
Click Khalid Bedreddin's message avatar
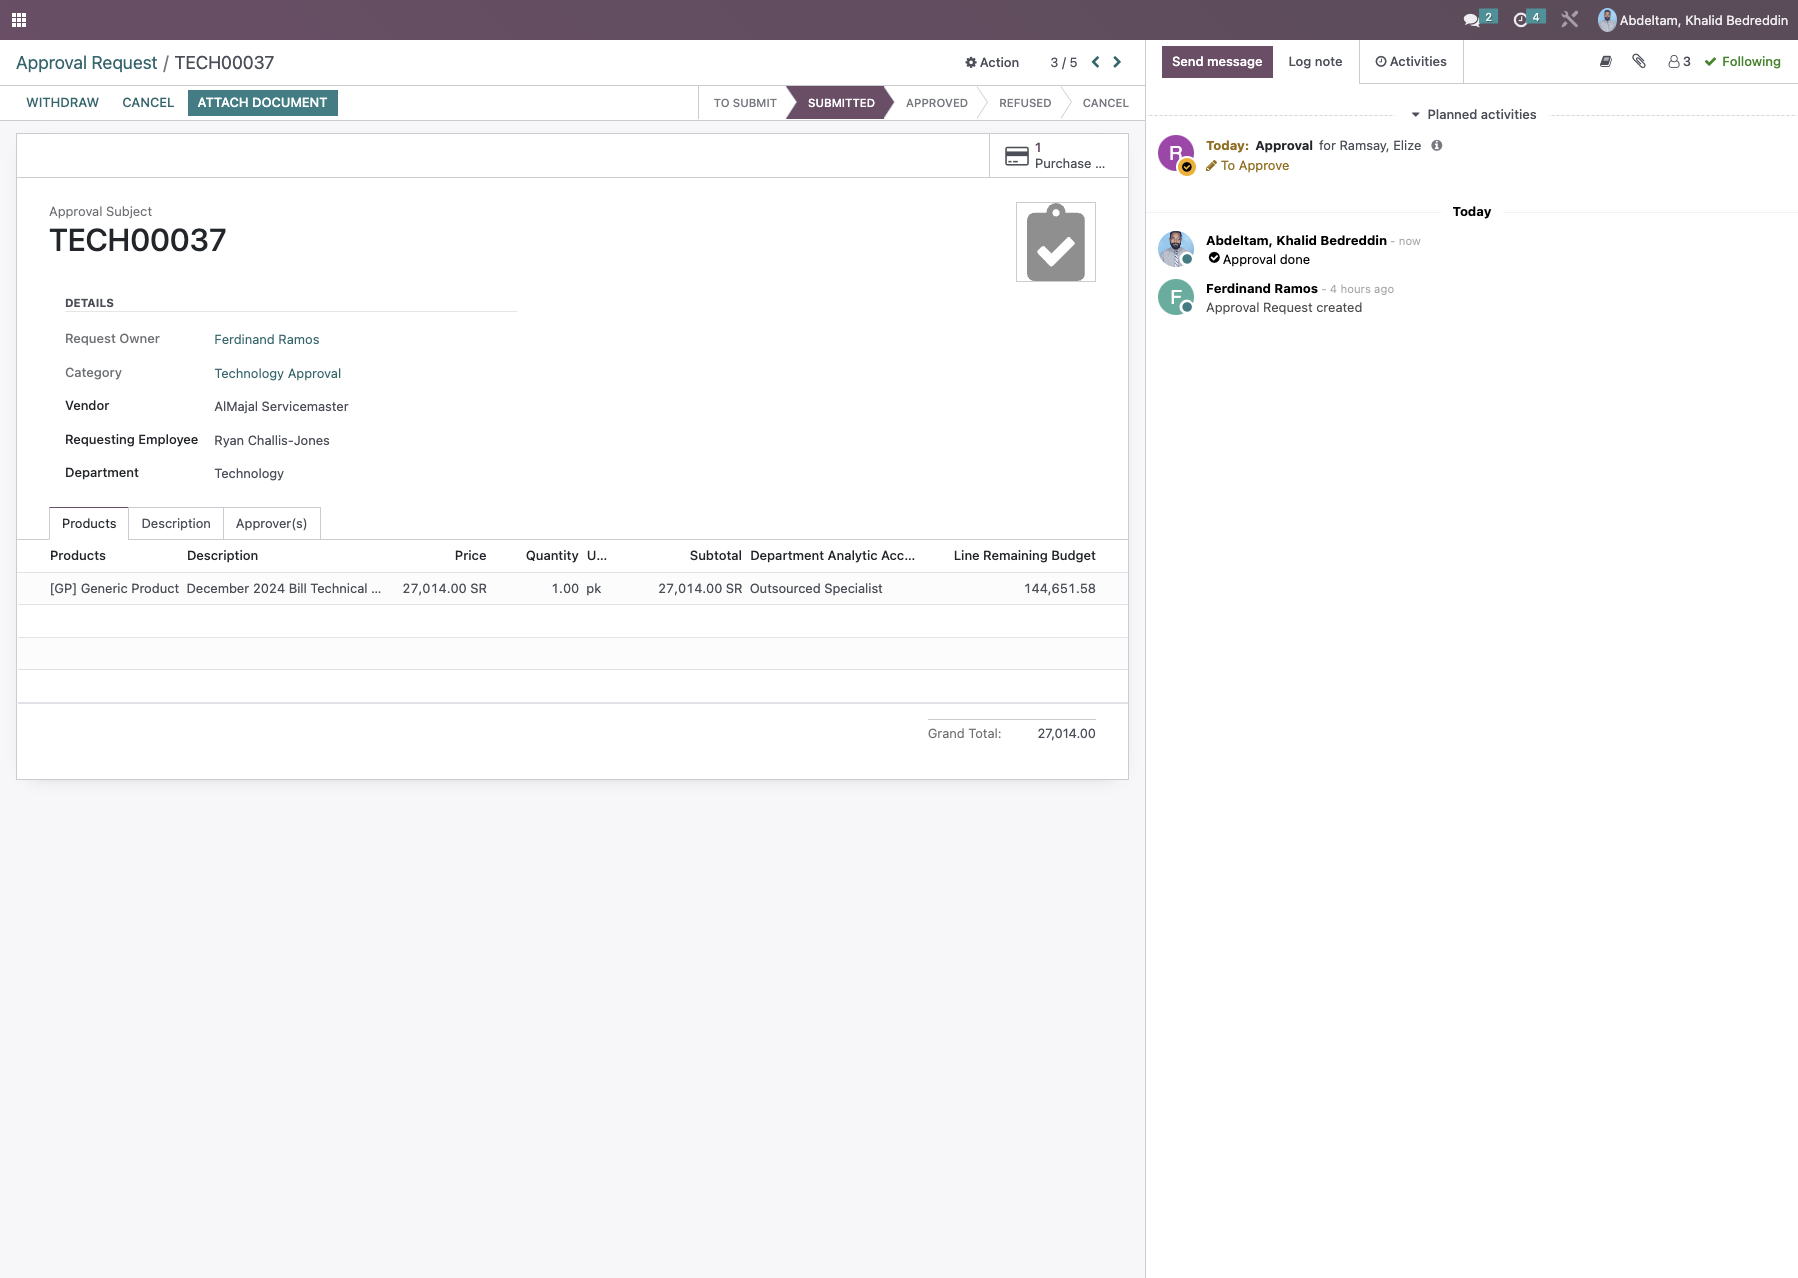(x=1176, y=249)
